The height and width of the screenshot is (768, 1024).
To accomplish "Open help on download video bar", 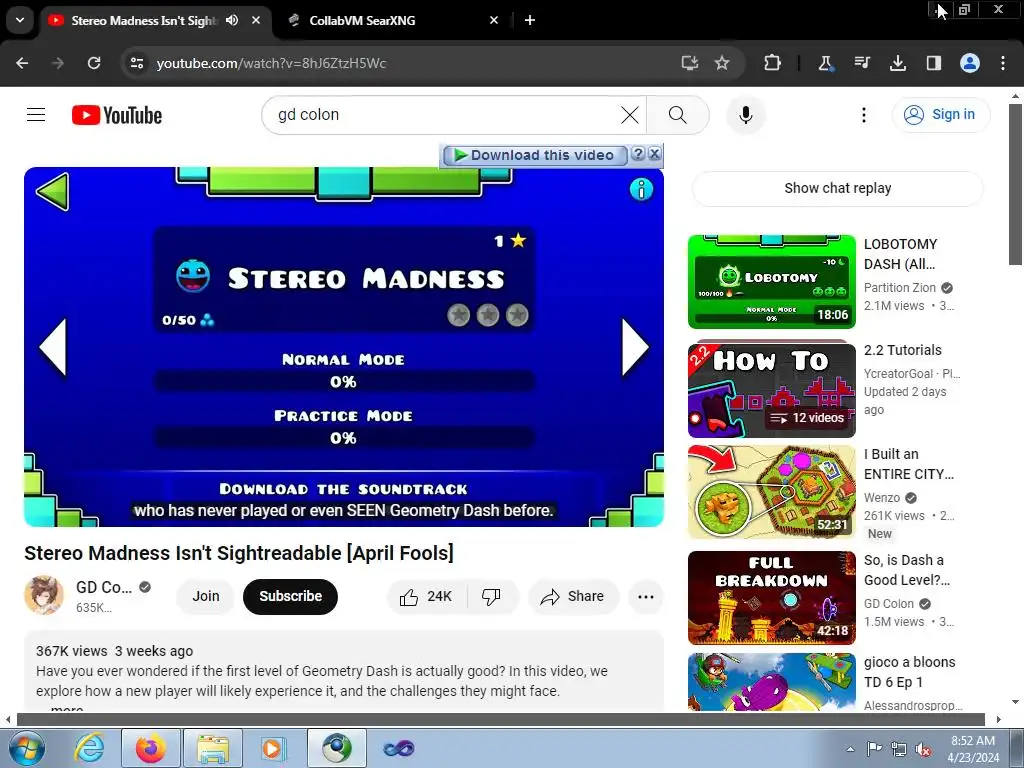I will [x=638, y=154].
